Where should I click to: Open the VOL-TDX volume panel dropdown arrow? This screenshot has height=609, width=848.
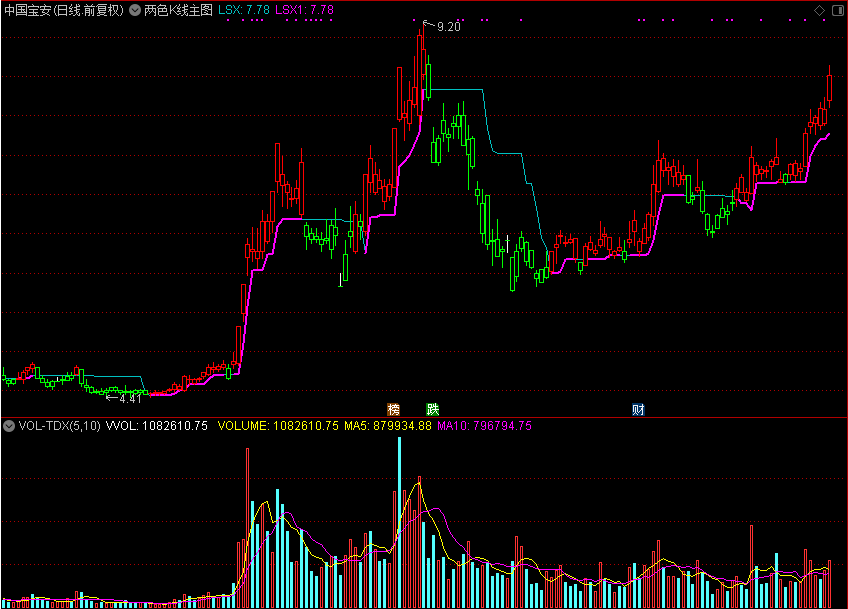(x=9, y=426)
